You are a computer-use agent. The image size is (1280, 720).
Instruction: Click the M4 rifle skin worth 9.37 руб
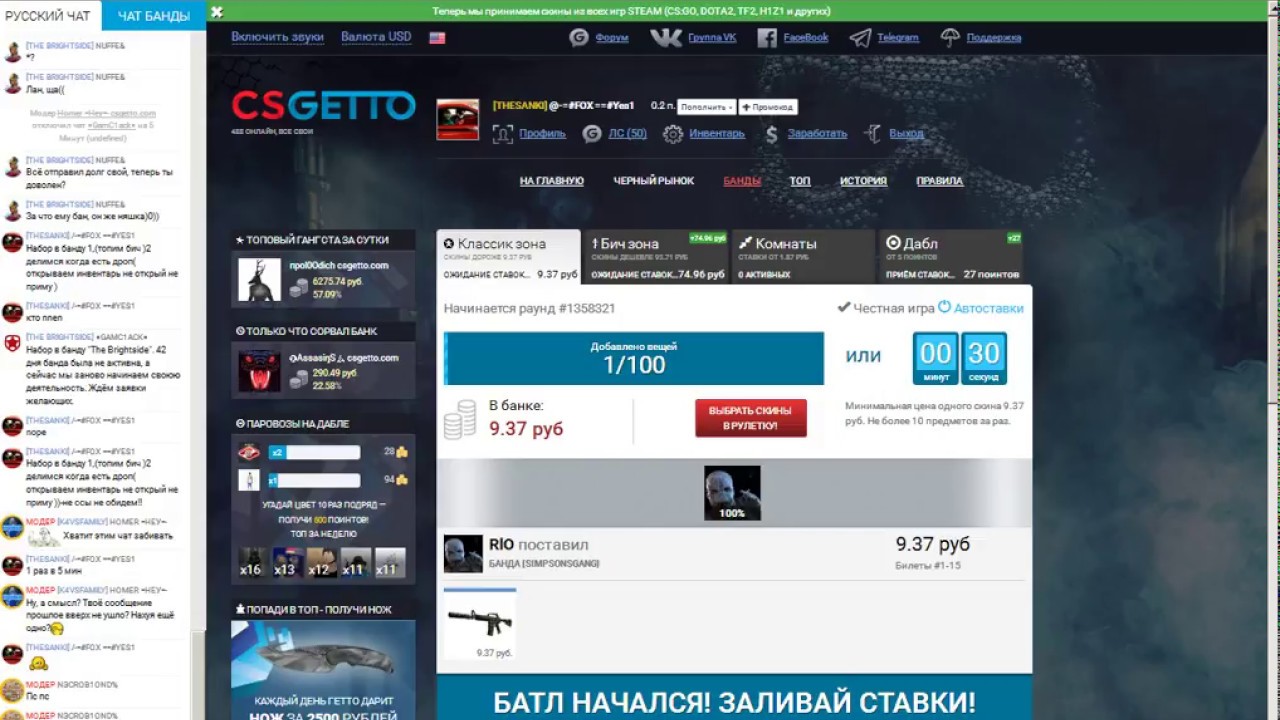coord(480,622)
